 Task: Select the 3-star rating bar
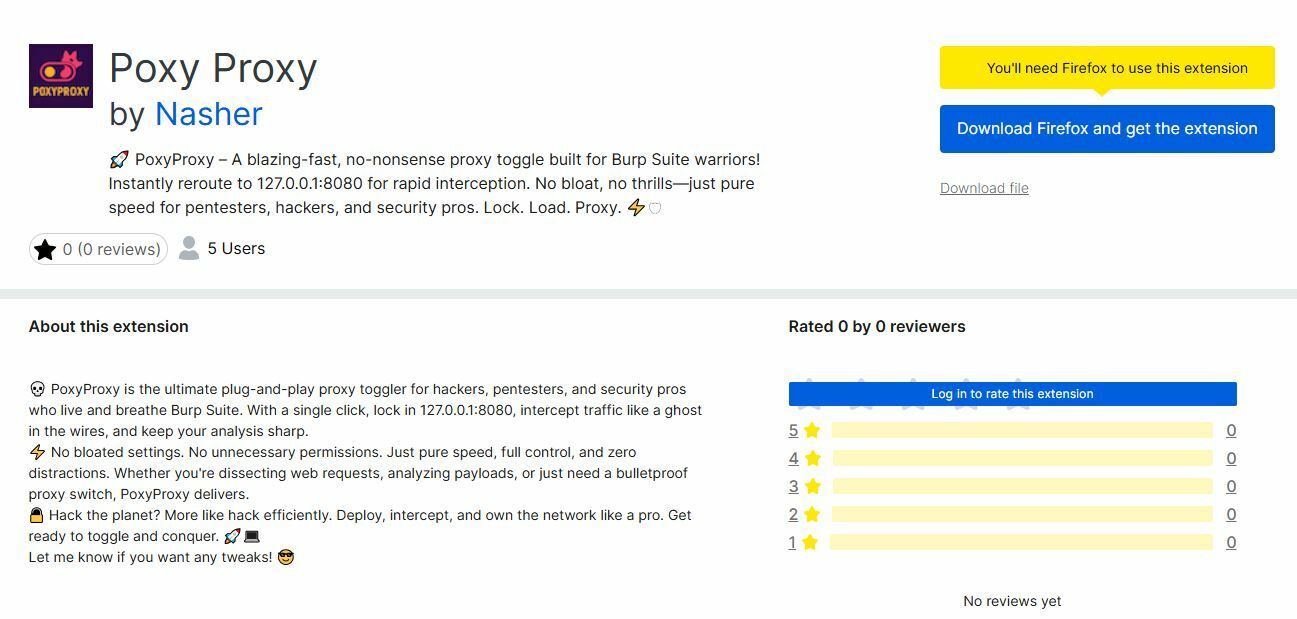[1021, 487]
